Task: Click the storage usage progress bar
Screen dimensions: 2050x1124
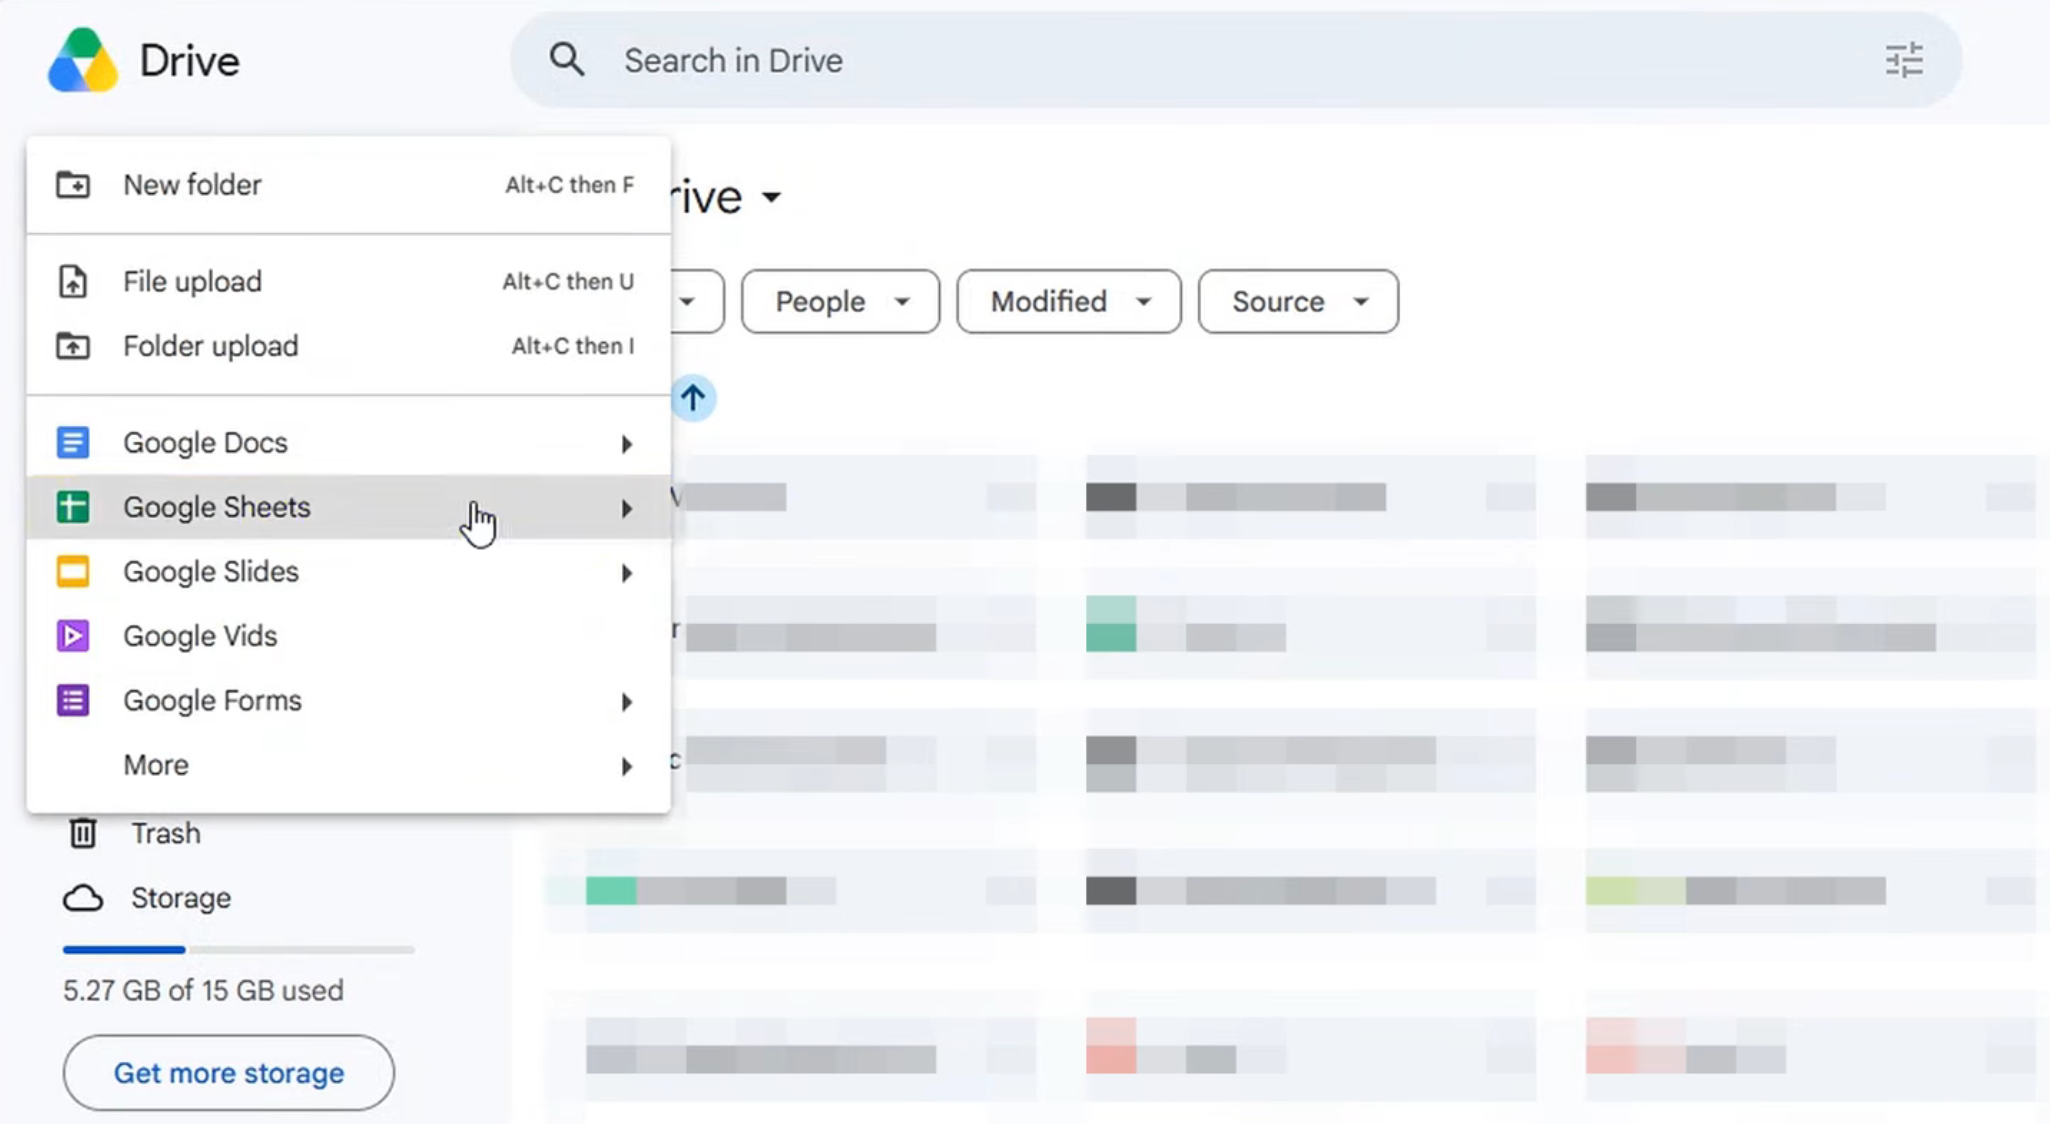Action: point(238,949)
